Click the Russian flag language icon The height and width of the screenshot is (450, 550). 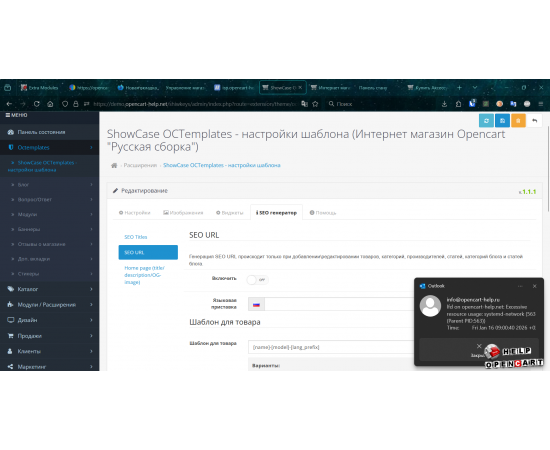pyautogui.click(x=256, y=304)
